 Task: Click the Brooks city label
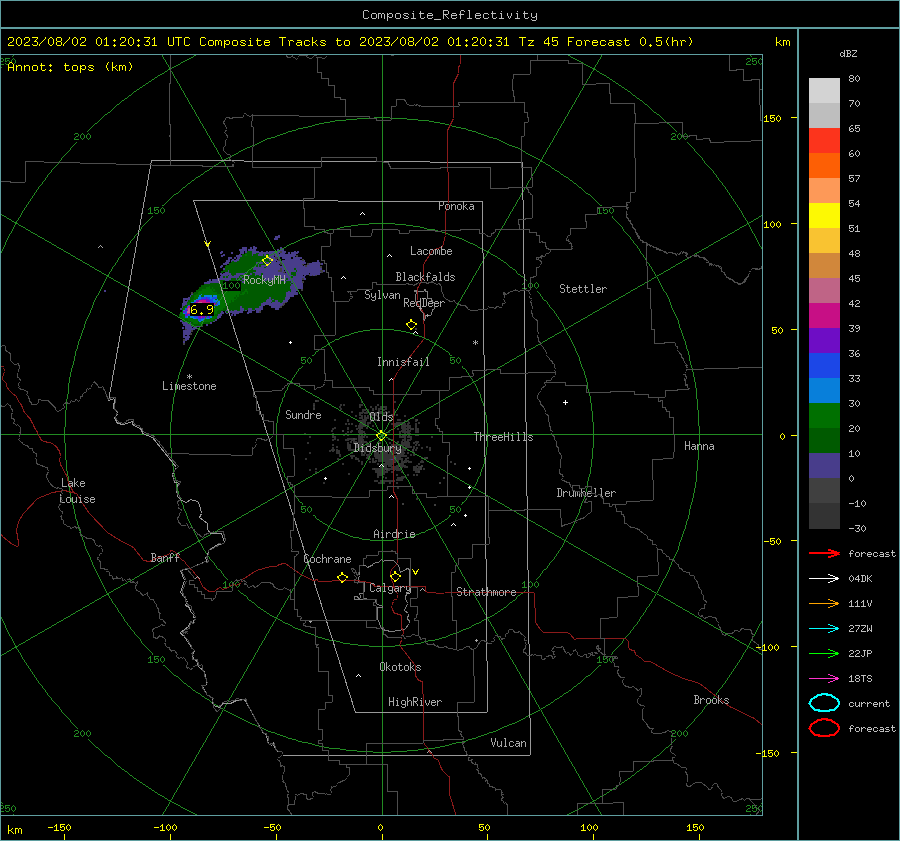click(711, 700)
